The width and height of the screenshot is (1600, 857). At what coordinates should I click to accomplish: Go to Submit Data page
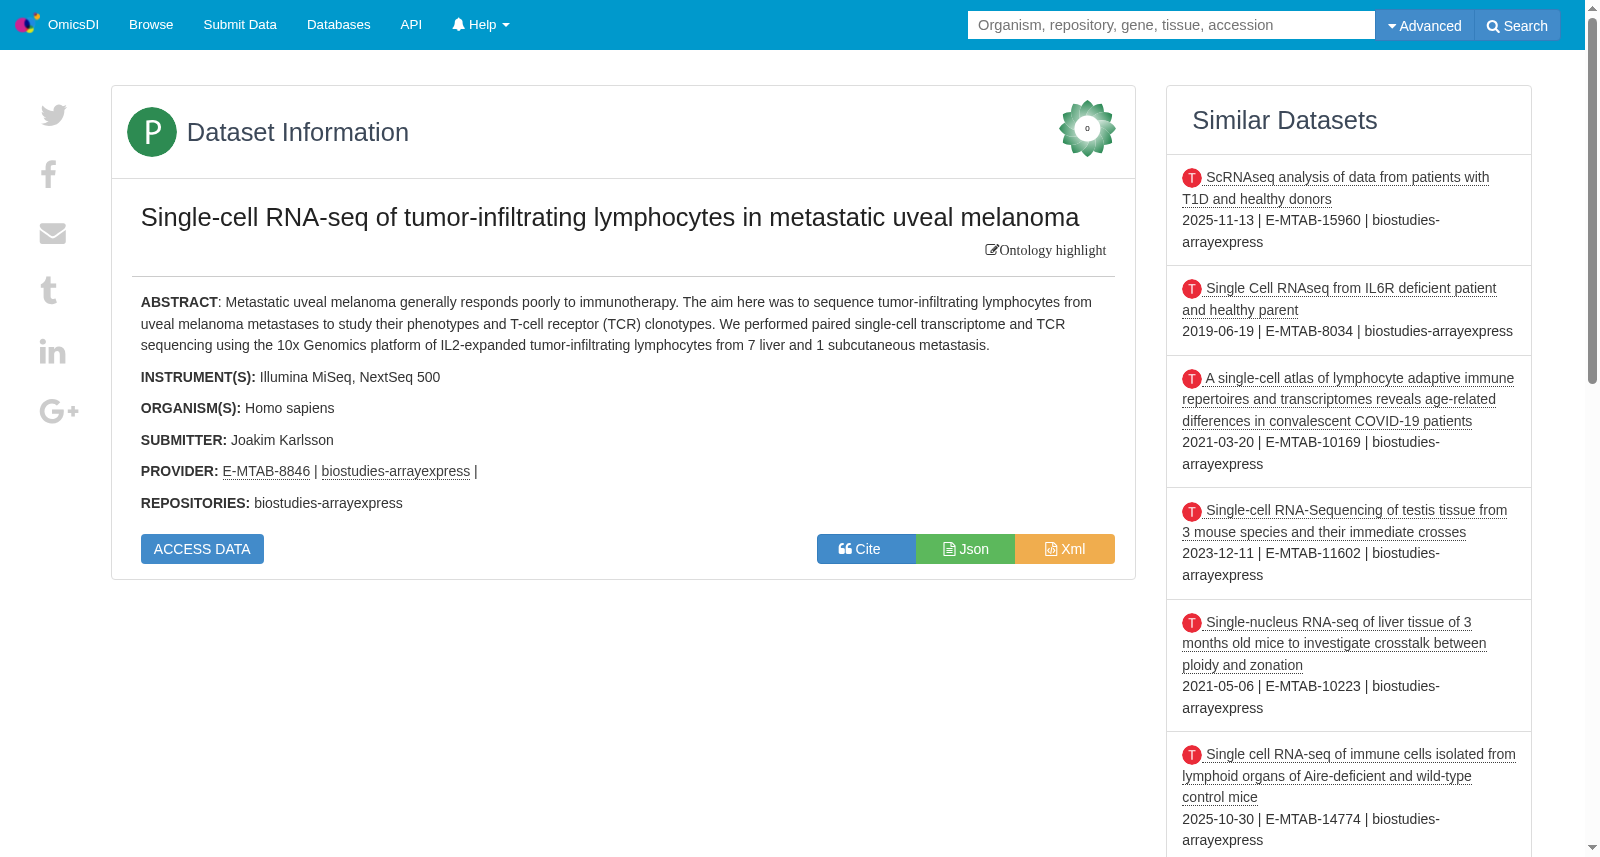240,25
